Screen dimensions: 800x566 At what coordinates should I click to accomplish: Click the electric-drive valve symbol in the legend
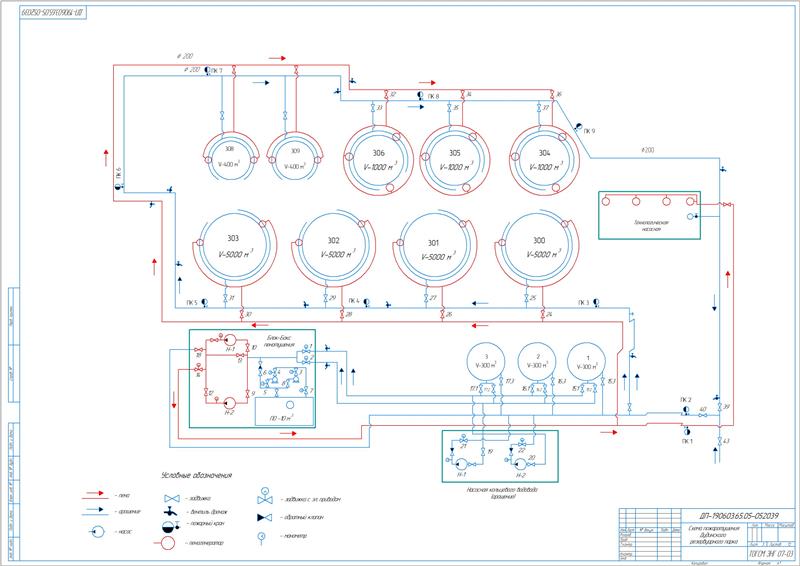coord(264,497)
